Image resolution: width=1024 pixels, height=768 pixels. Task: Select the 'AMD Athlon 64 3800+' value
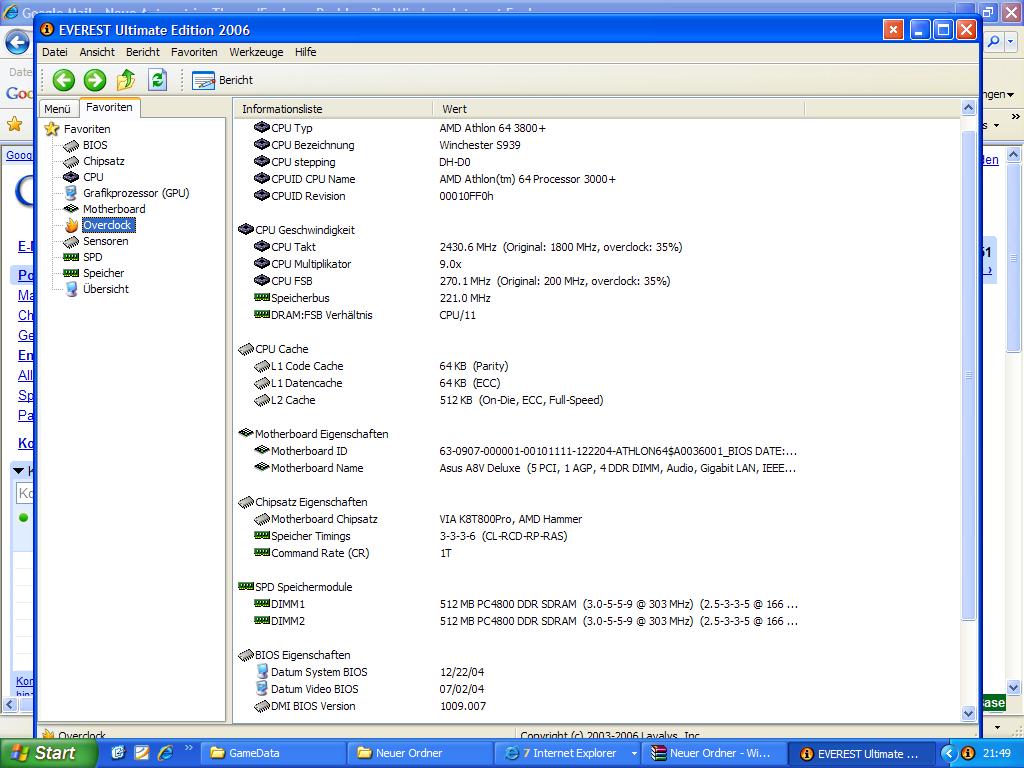pyautogui.click(x=492, y=128)
